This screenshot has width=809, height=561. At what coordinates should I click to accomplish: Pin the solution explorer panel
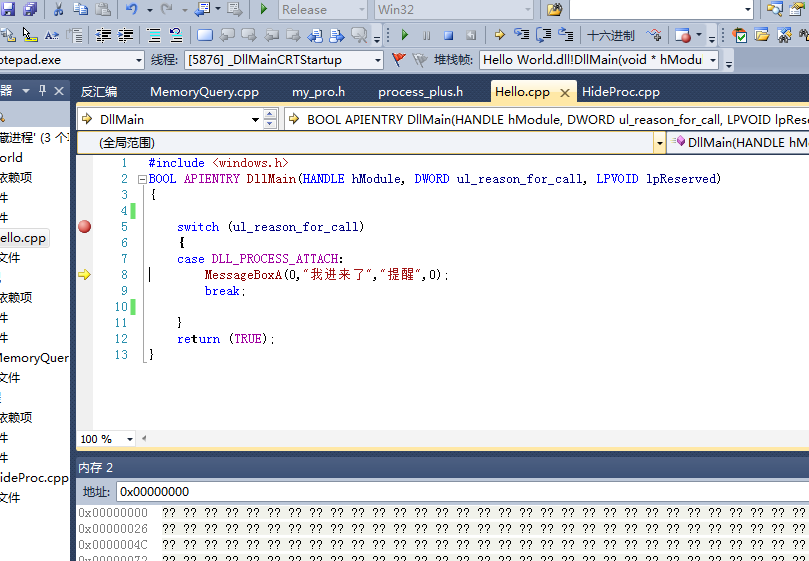42,91
